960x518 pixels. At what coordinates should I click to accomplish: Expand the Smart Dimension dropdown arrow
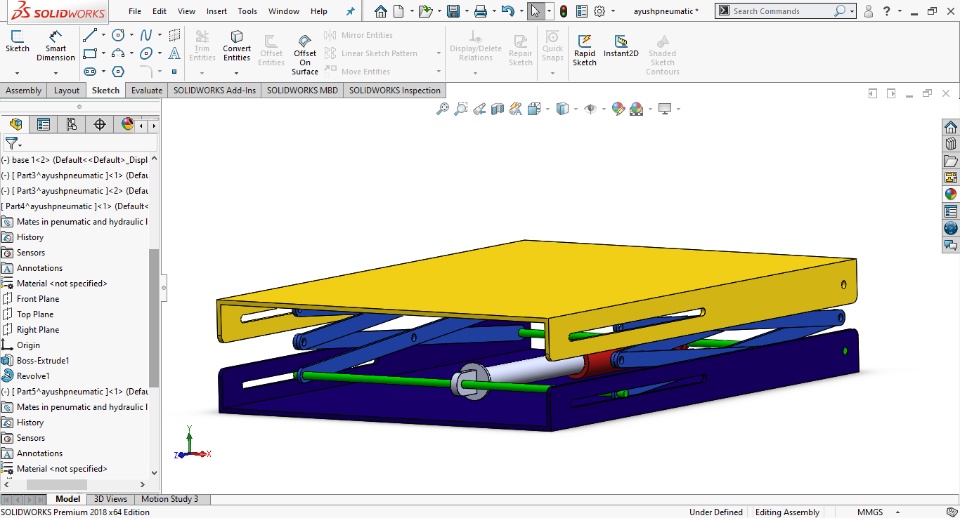click(55, 72)
